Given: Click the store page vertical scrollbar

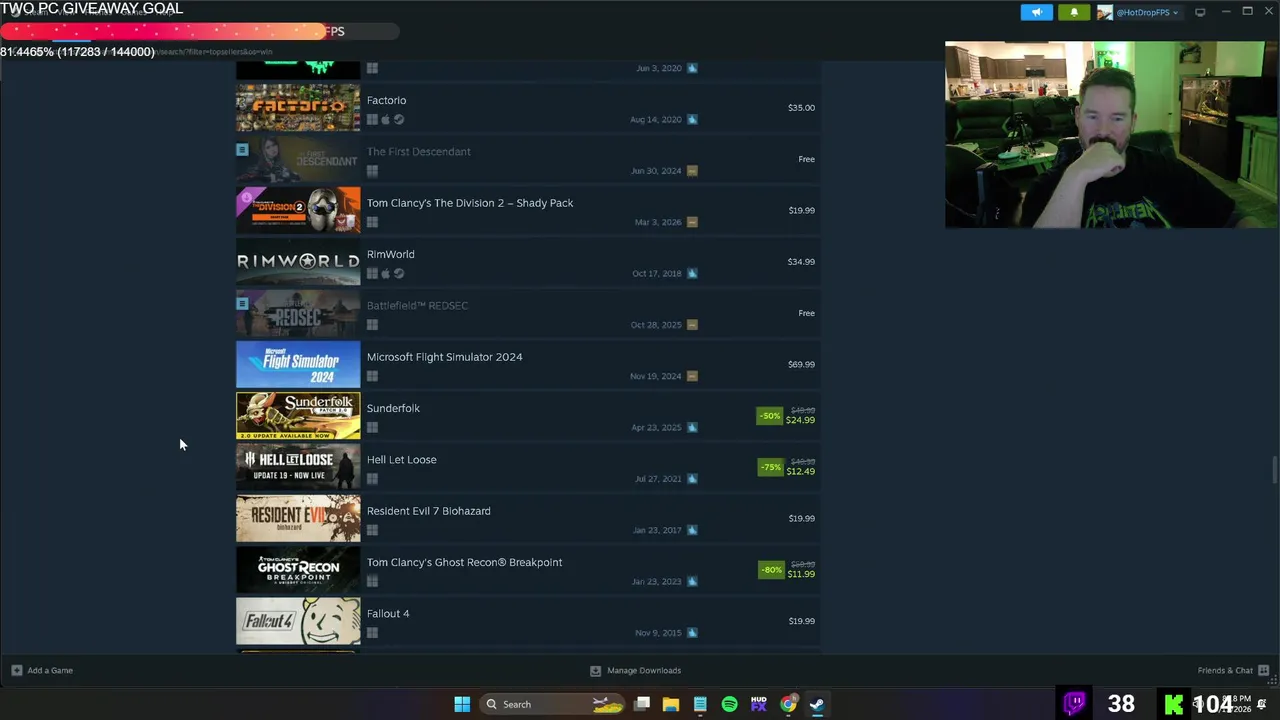Looking at the screenshot, I should (x=1274, y=468).
